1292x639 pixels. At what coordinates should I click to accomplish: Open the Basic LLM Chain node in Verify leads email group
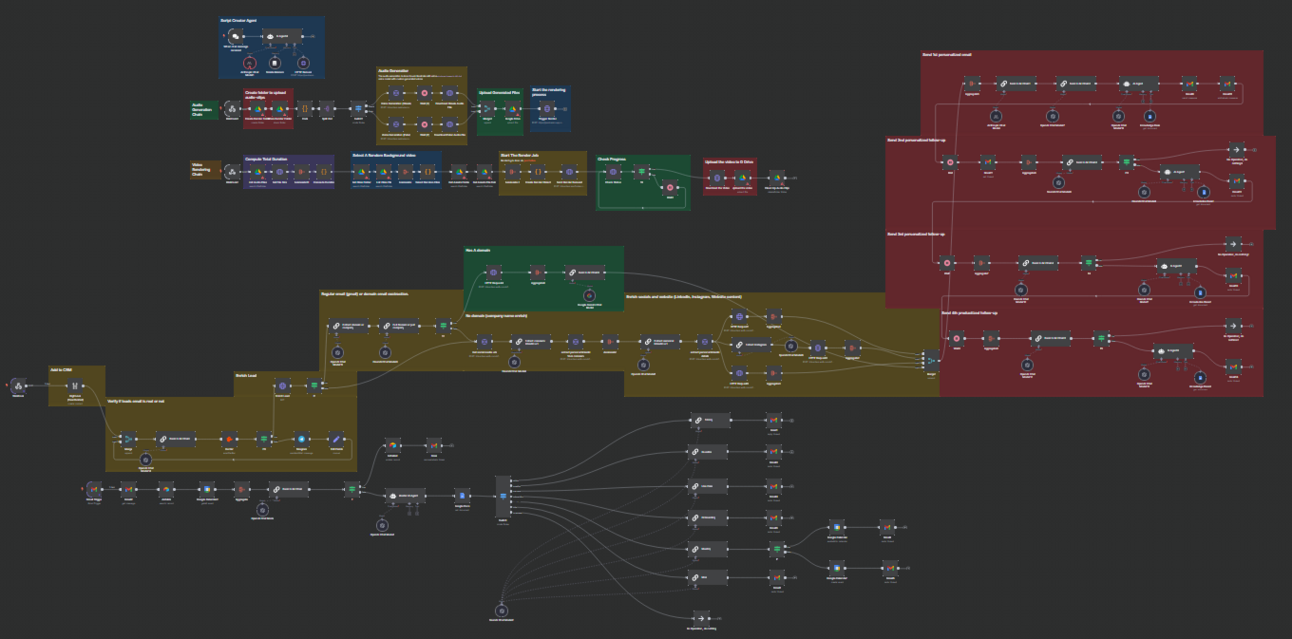coord(176,439)
